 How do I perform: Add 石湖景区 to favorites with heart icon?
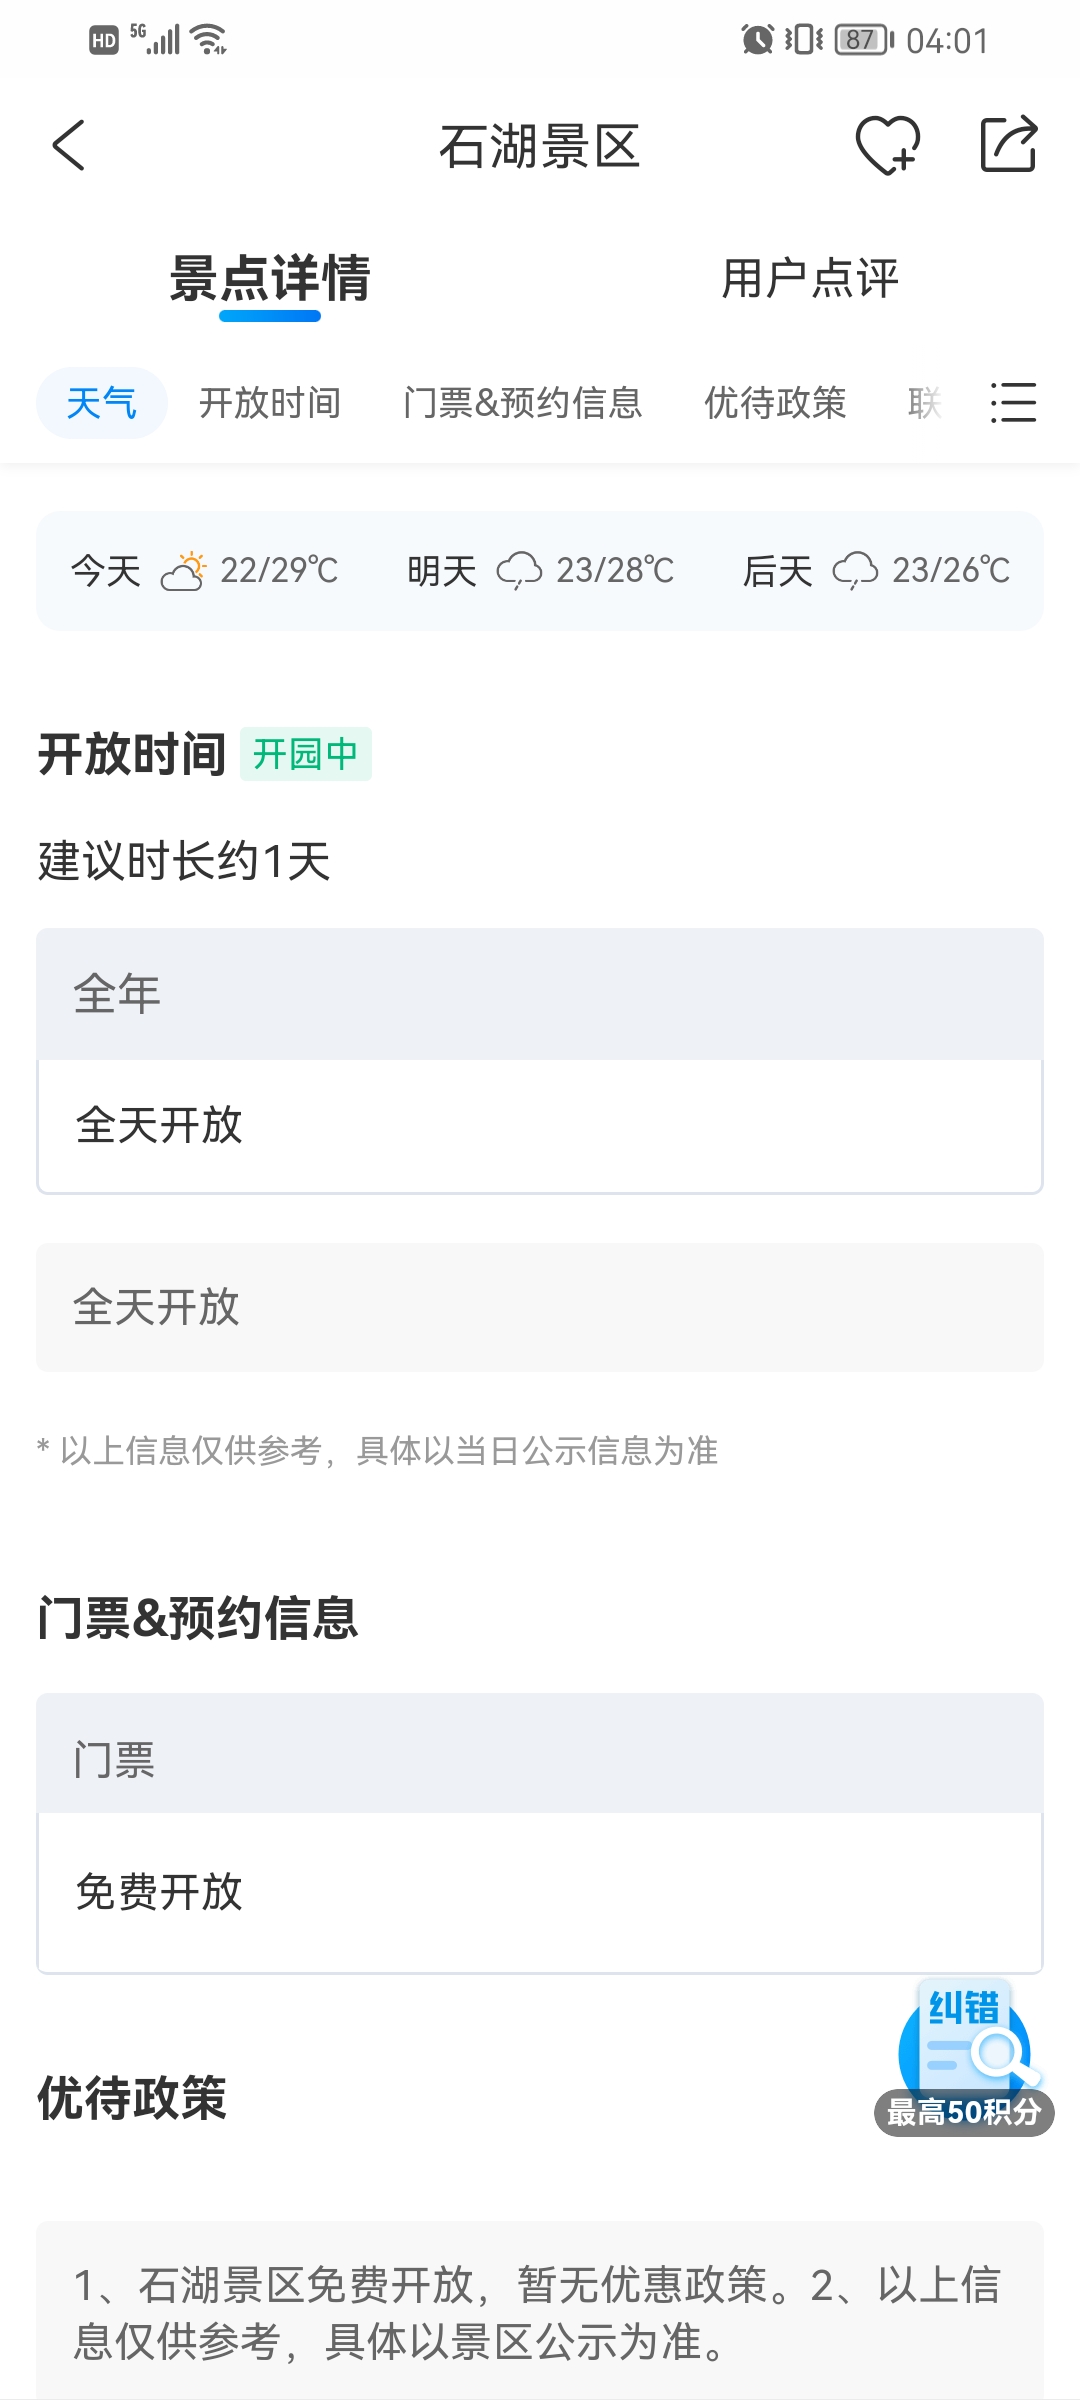click(x=887, y=146)
